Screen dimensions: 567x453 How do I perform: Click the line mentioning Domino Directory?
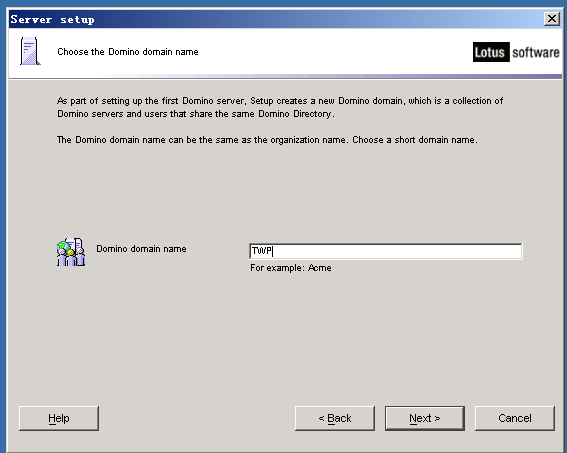click(196, 114)
